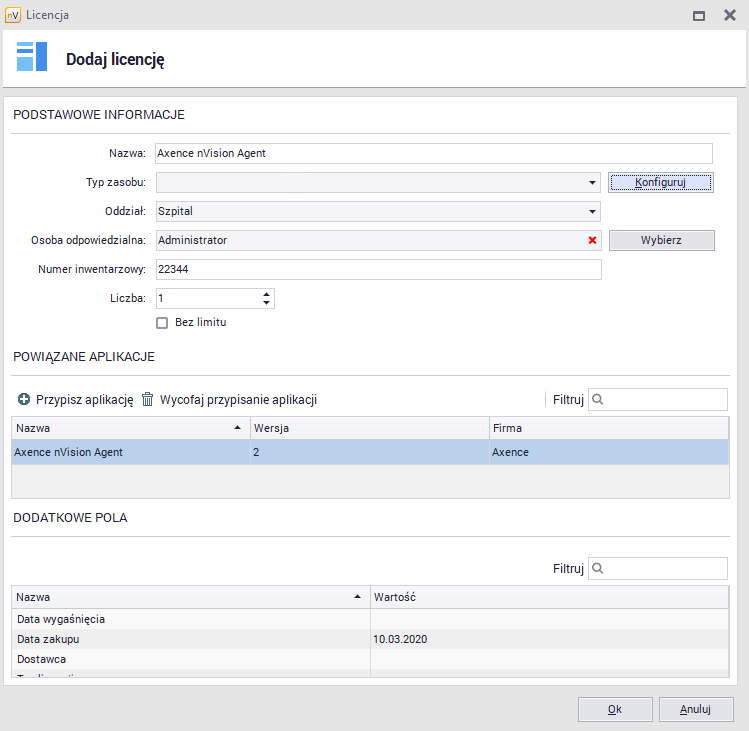Sort applications by Firma column

(x=607, y=428)
